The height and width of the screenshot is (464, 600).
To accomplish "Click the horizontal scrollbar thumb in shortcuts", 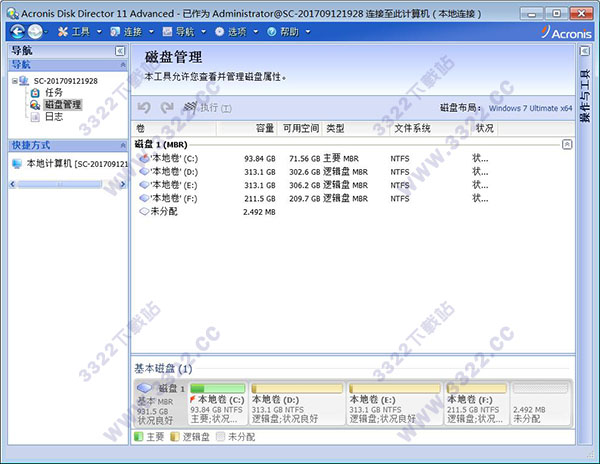I will (x=60, y=184).
